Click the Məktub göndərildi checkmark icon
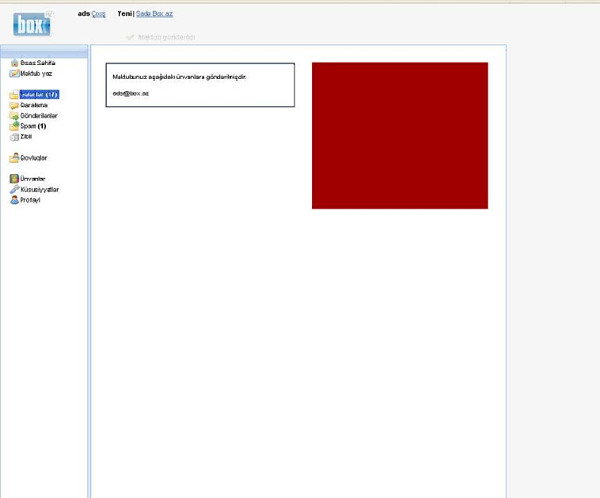This screenshot has width=600, height=498. point(130,37)
